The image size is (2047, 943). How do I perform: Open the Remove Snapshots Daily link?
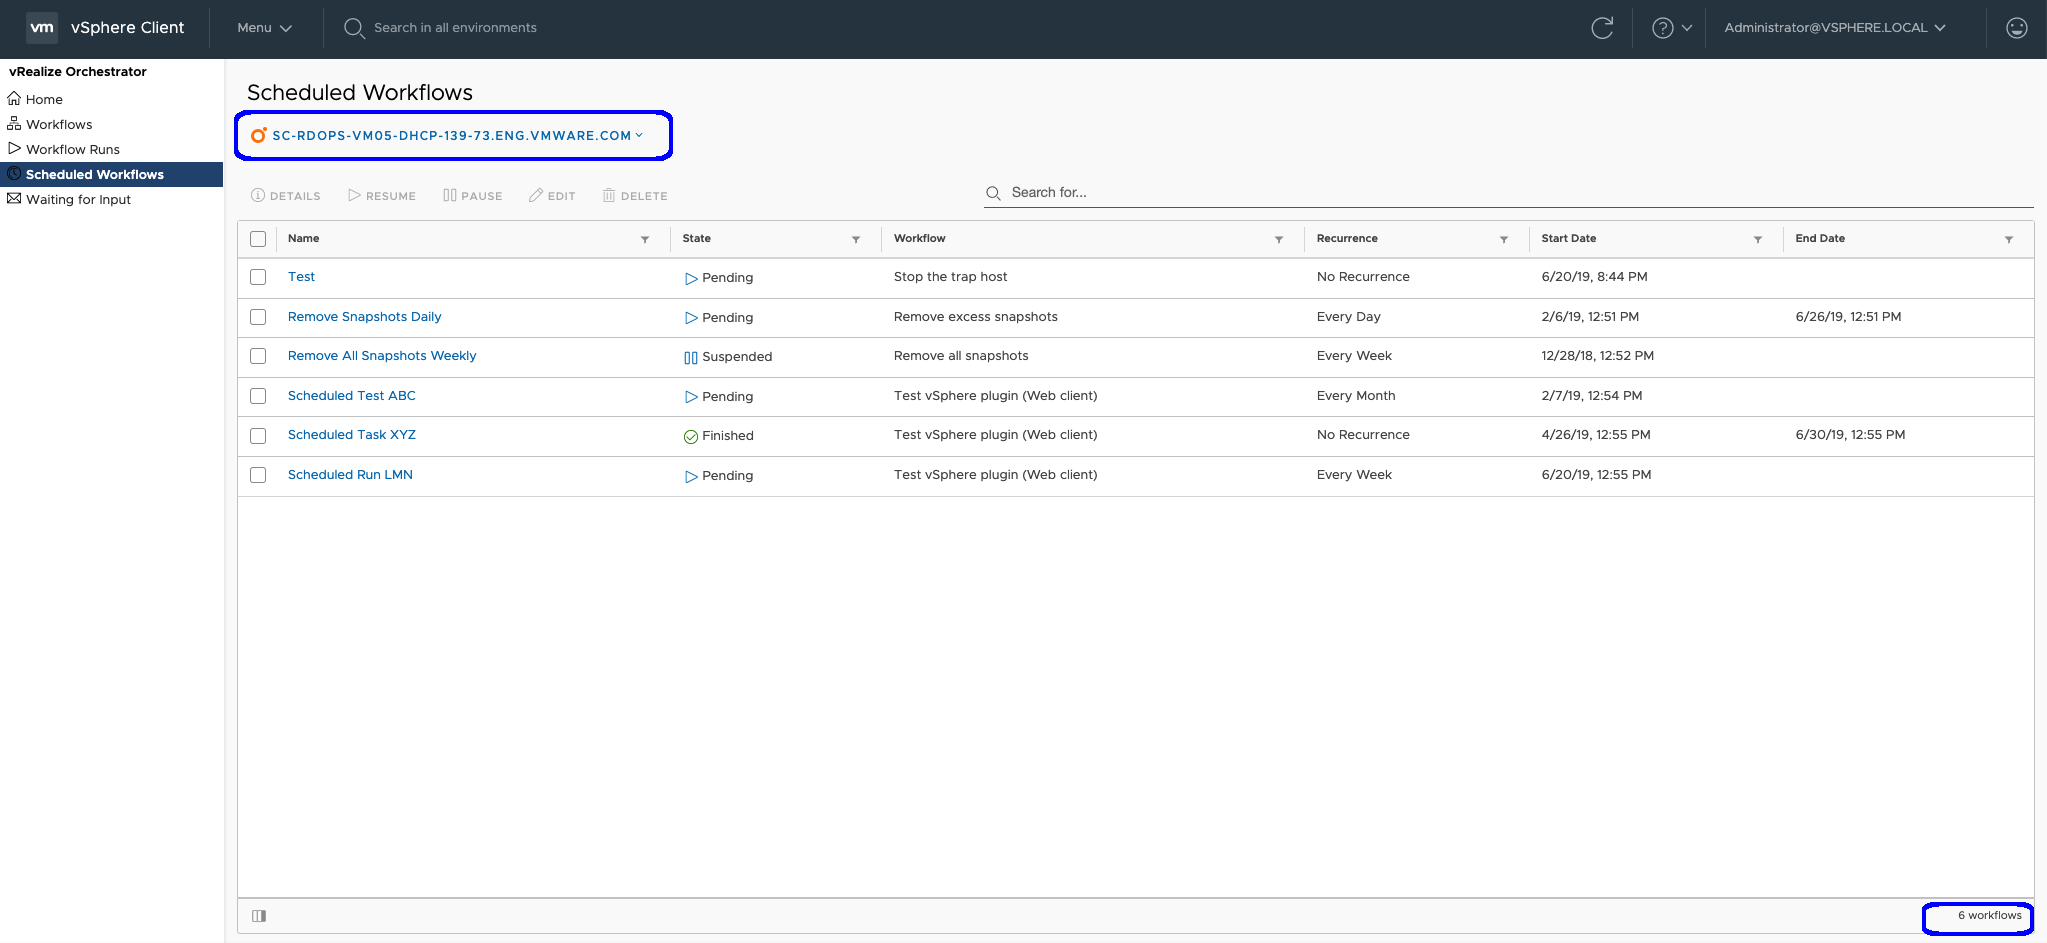364,317
